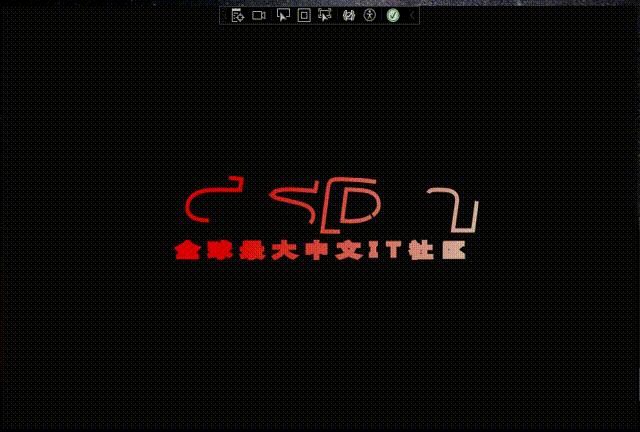640x432 pixels.
Task: Click the Chinese slogan text under logo
Action: pyautogui.click(x=320, y=250)
